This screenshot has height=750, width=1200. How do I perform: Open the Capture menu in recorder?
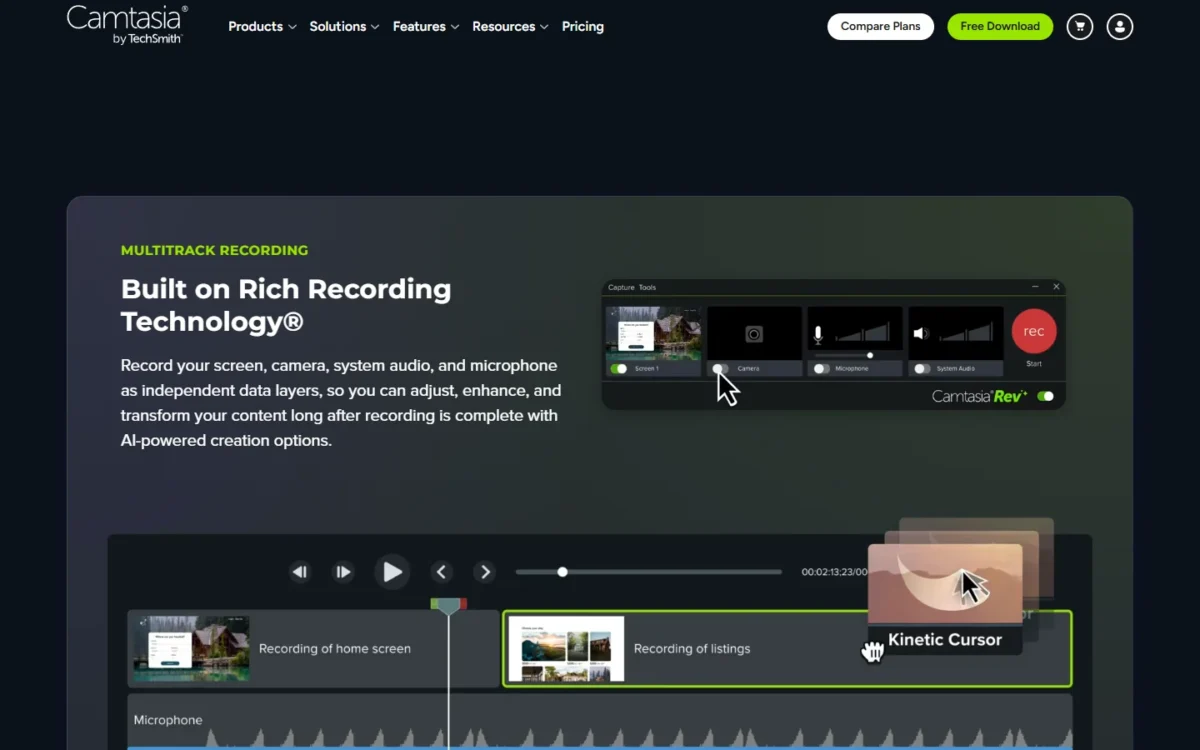coord(621,288)
